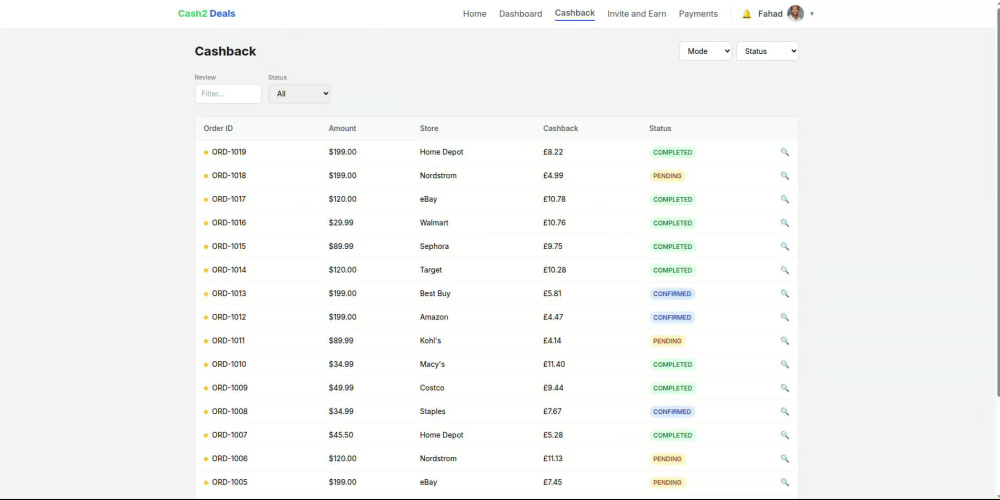
Task: Open details magnifier for ORD-1019
Action: click(784, 152)
